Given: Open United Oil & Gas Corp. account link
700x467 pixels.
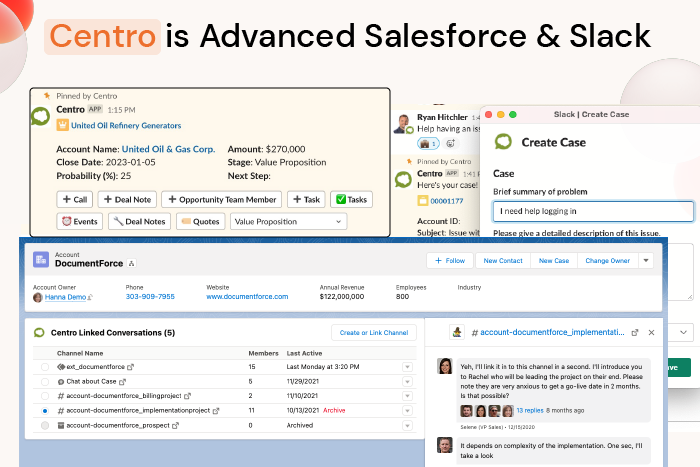Looking at the screenshot, I should click(168, 149).
